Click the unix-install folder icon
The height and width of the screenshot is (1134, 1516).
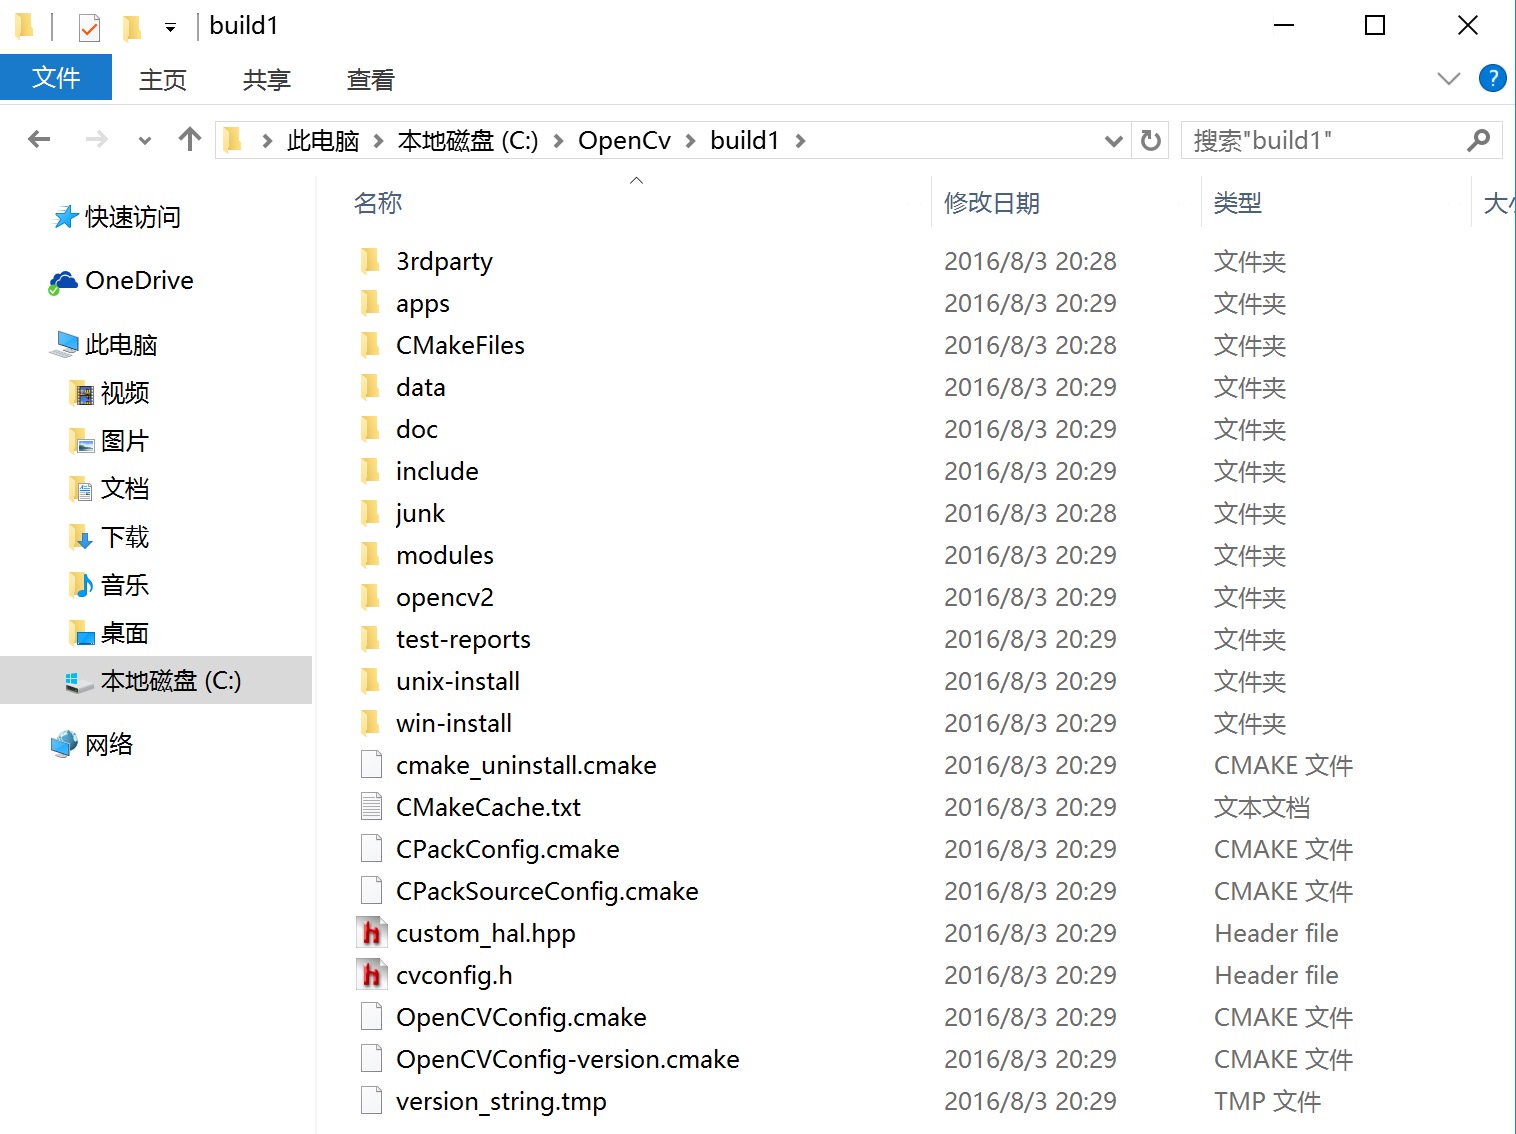click(x=371, y=681)
